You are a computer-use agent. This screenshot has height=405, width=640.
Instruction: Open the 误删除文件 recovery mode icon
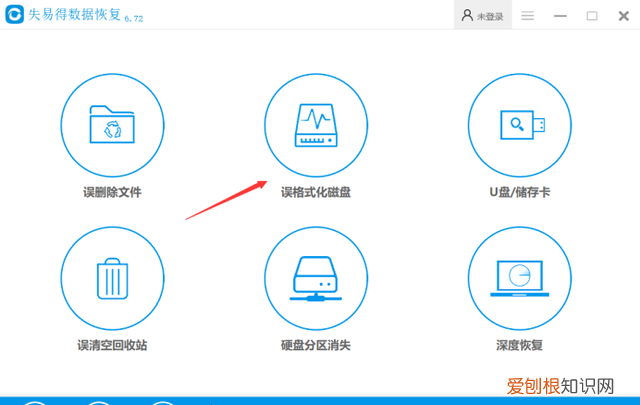point(112,125)
